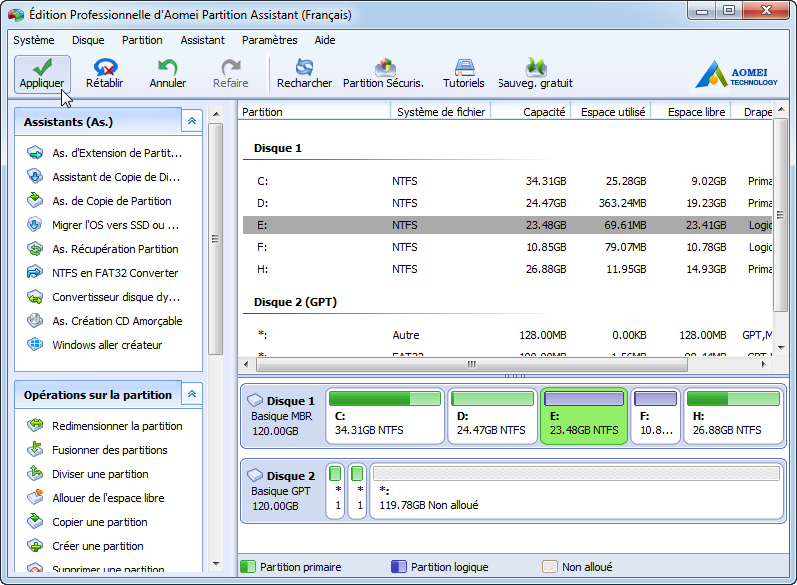
Task: Click Diviser une partition icon
Action: pos(35,473)
